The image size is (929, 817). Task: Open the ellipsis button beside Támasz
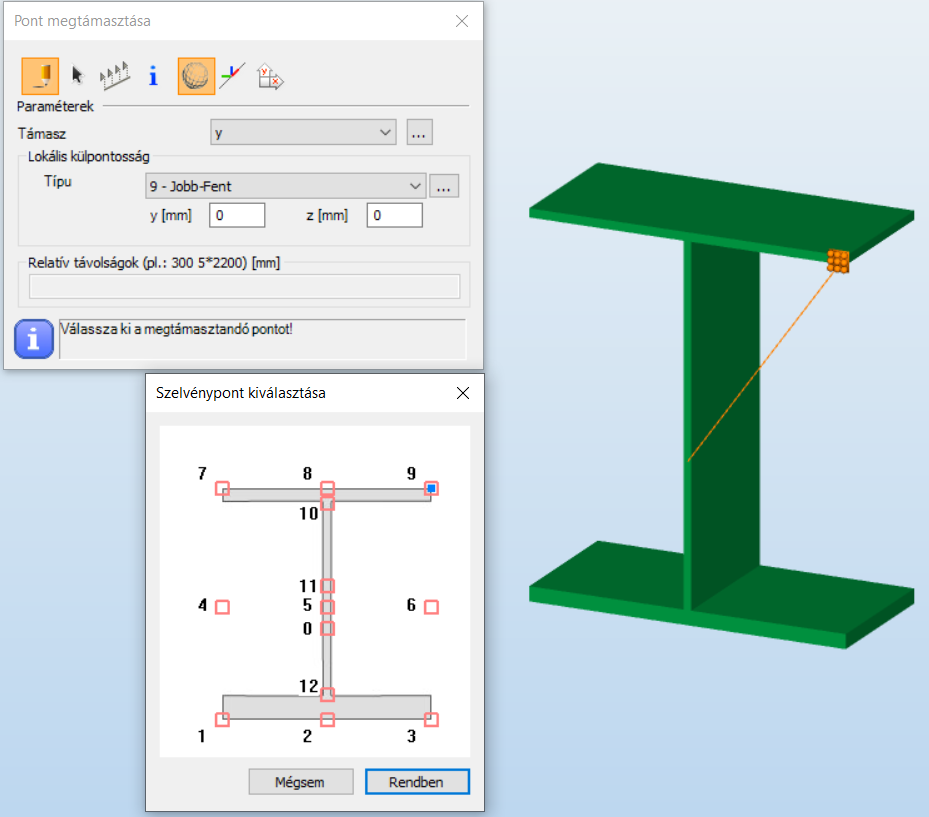point(419,133)
